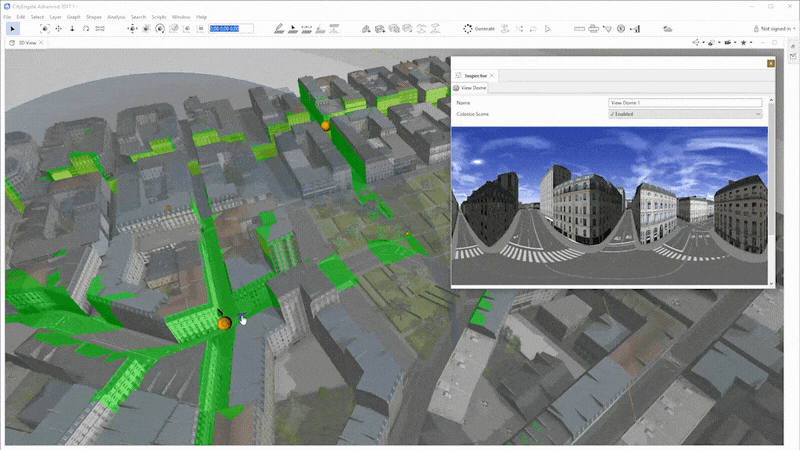The image size is (800, 450).
Task: Select the View Corridor analysis tool
Action: click(635, 29)
